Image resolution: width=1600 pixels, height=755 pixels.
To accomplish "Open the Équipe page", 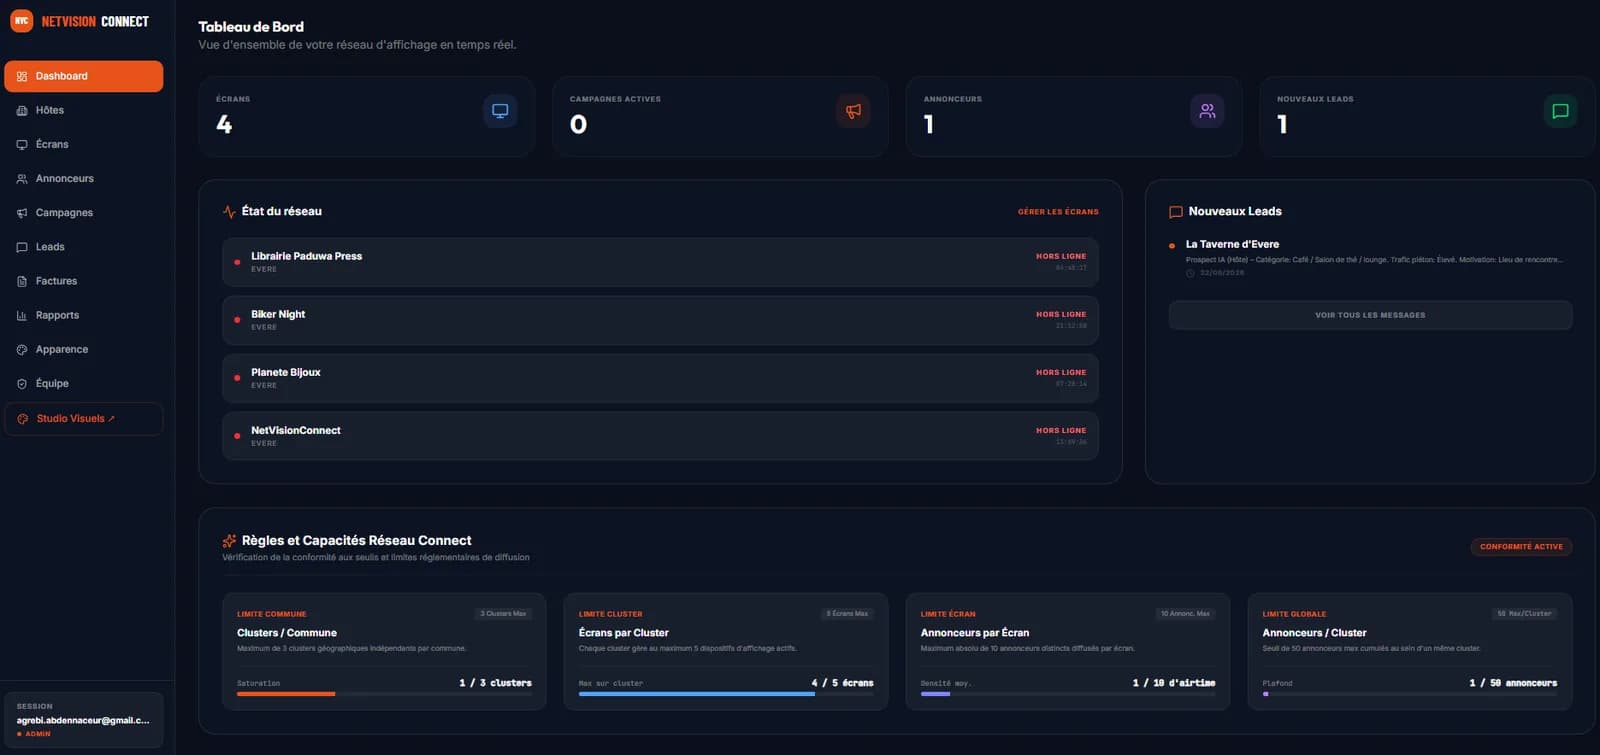I will [x=83, y=383].
